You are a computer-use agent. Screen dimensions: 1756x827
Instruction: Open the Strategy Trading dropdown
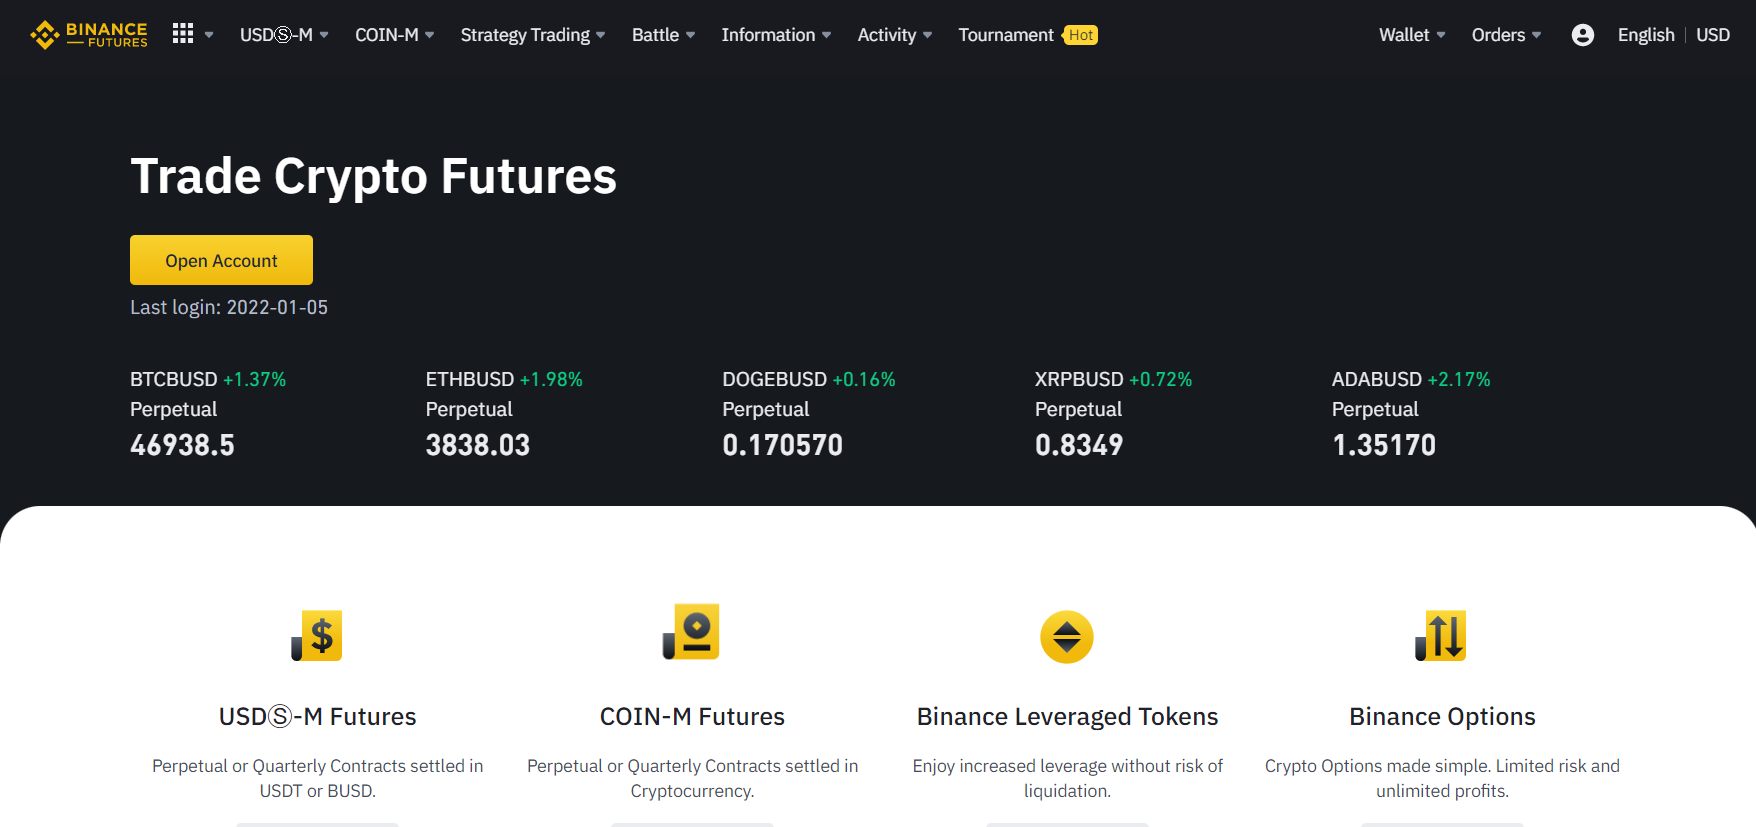coord(533,35)
